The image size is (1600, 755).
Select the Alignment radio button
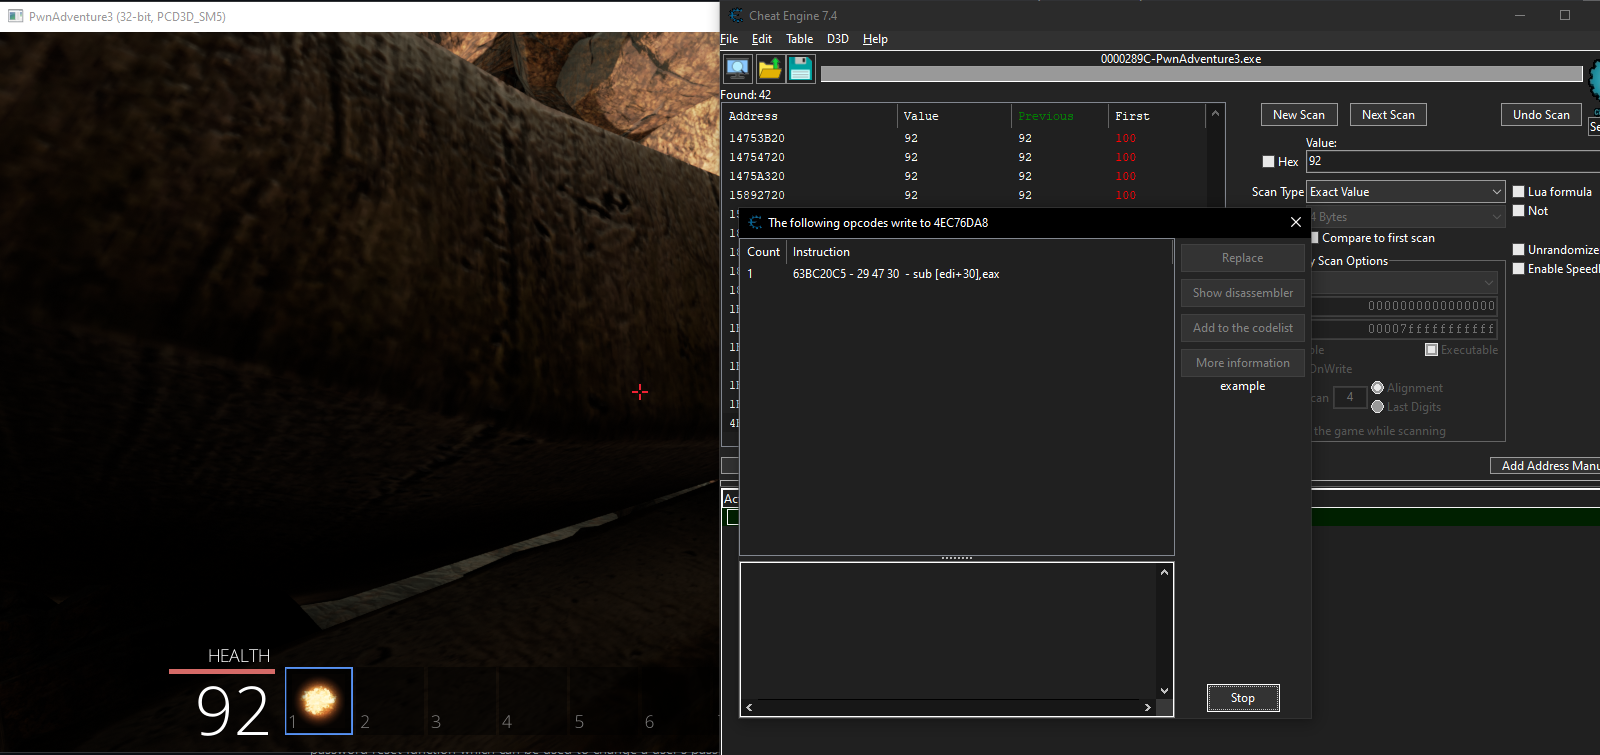tap(1377, 388)
